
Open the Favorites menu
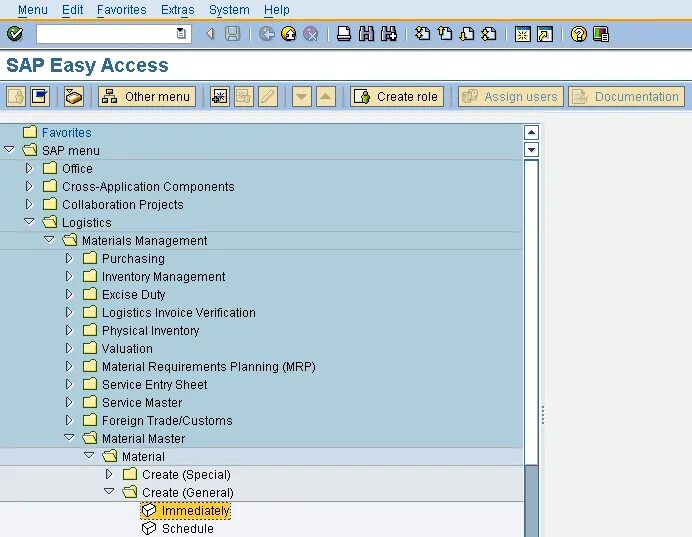(121, 10)
